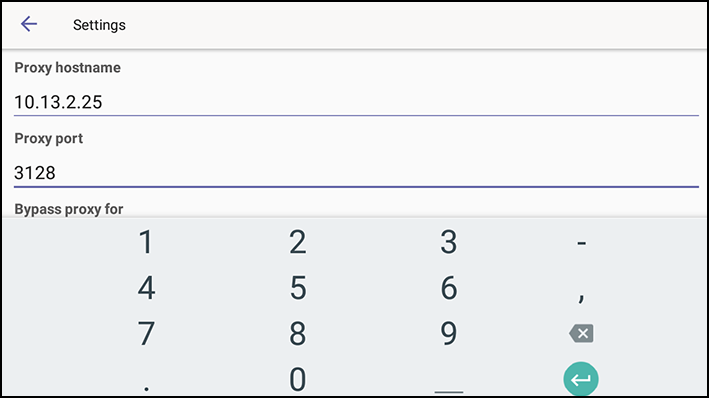Tap the period key on keypad
This screenshot has height=398, width=709.
pyautogui.click(x=146, y=387)
